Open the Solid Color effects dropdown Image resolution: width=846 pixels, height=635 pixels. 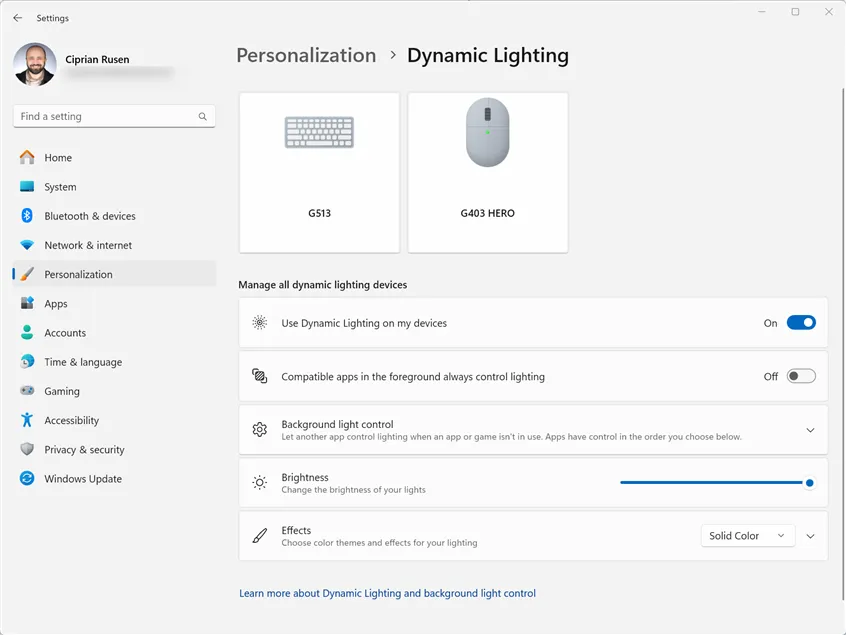pyautogui.click(x=747, y=536)
